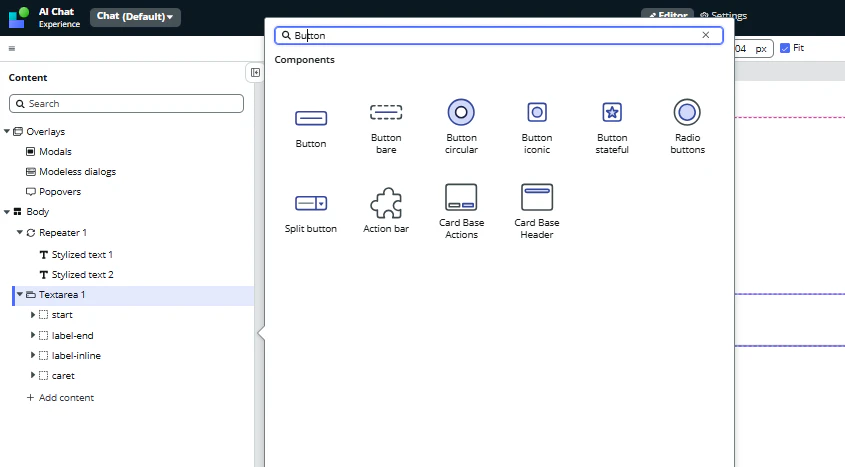
Task: Collapse the Repeater 1 node
Action: tap(19, 232)
